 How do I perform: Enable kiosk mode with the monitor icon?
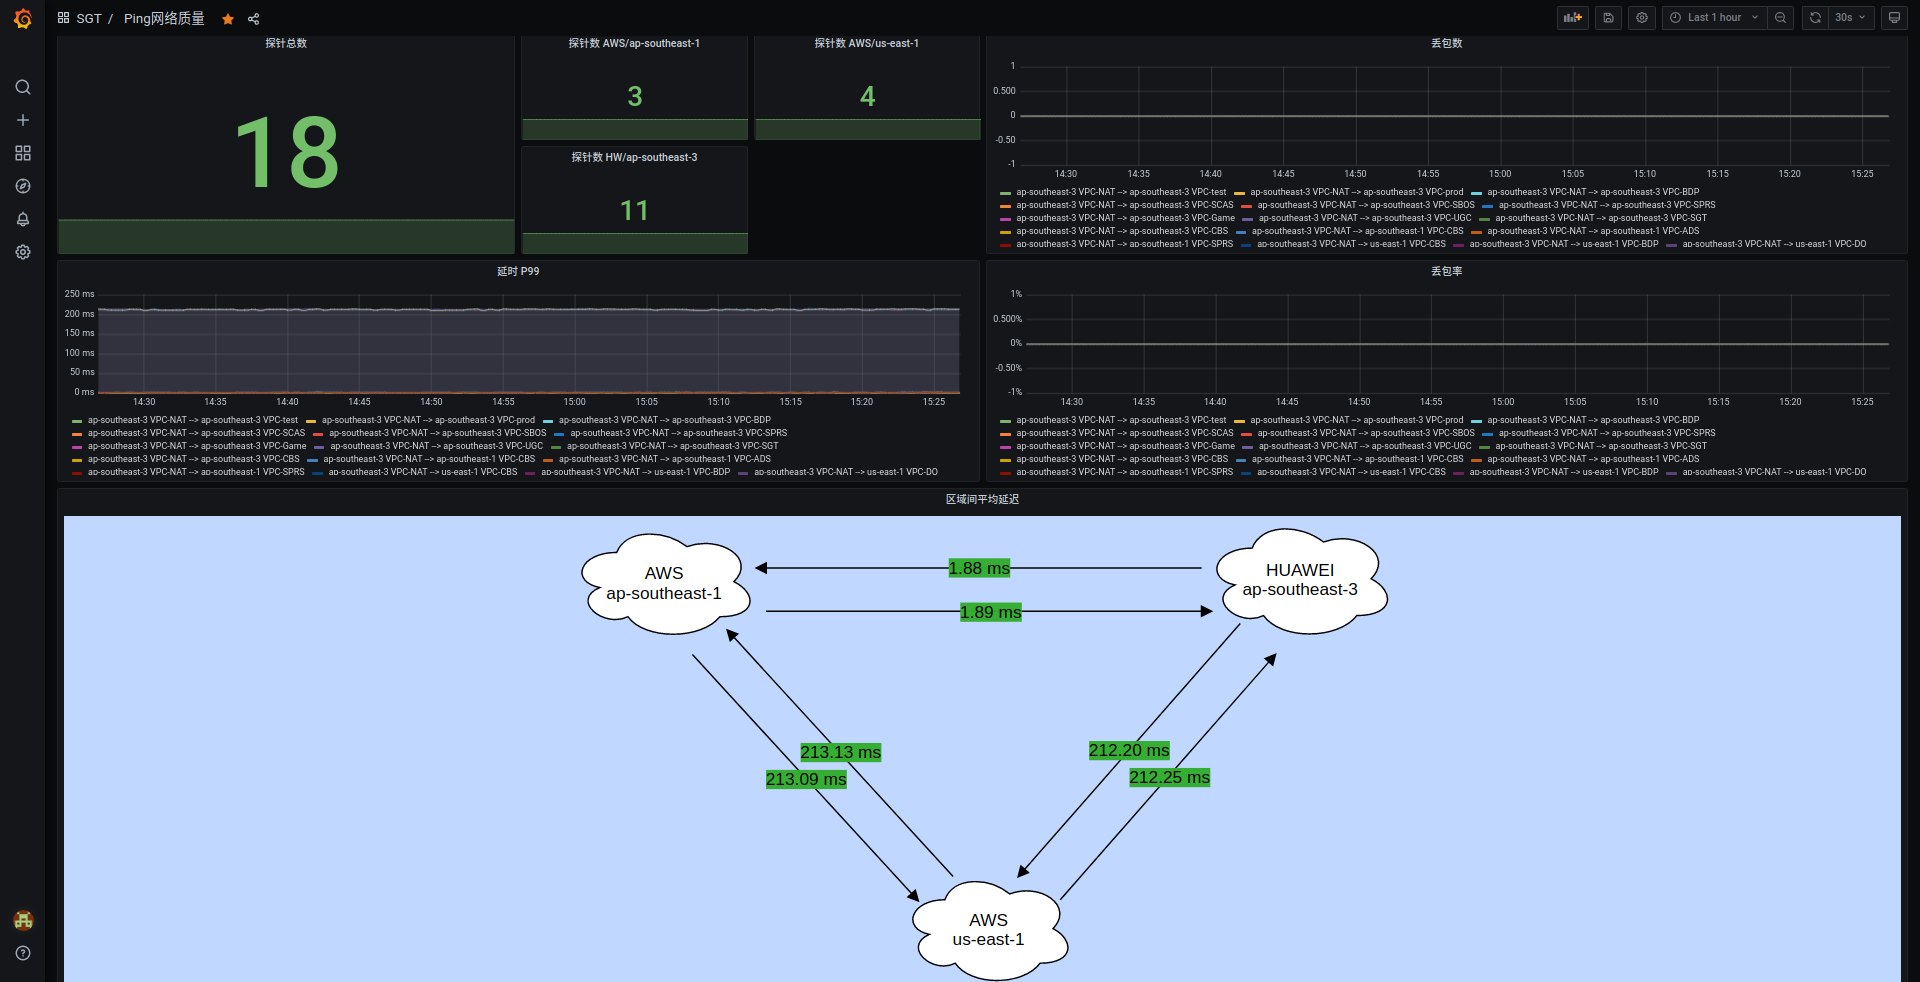click(x=1893, y=17)
